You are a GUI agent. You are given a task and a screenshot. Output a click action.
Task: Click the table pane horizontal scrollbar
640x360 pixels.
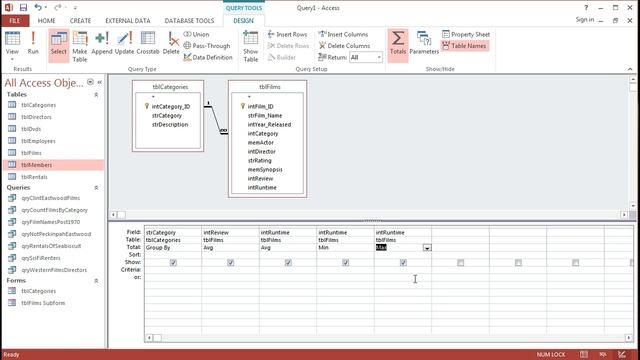369,214
